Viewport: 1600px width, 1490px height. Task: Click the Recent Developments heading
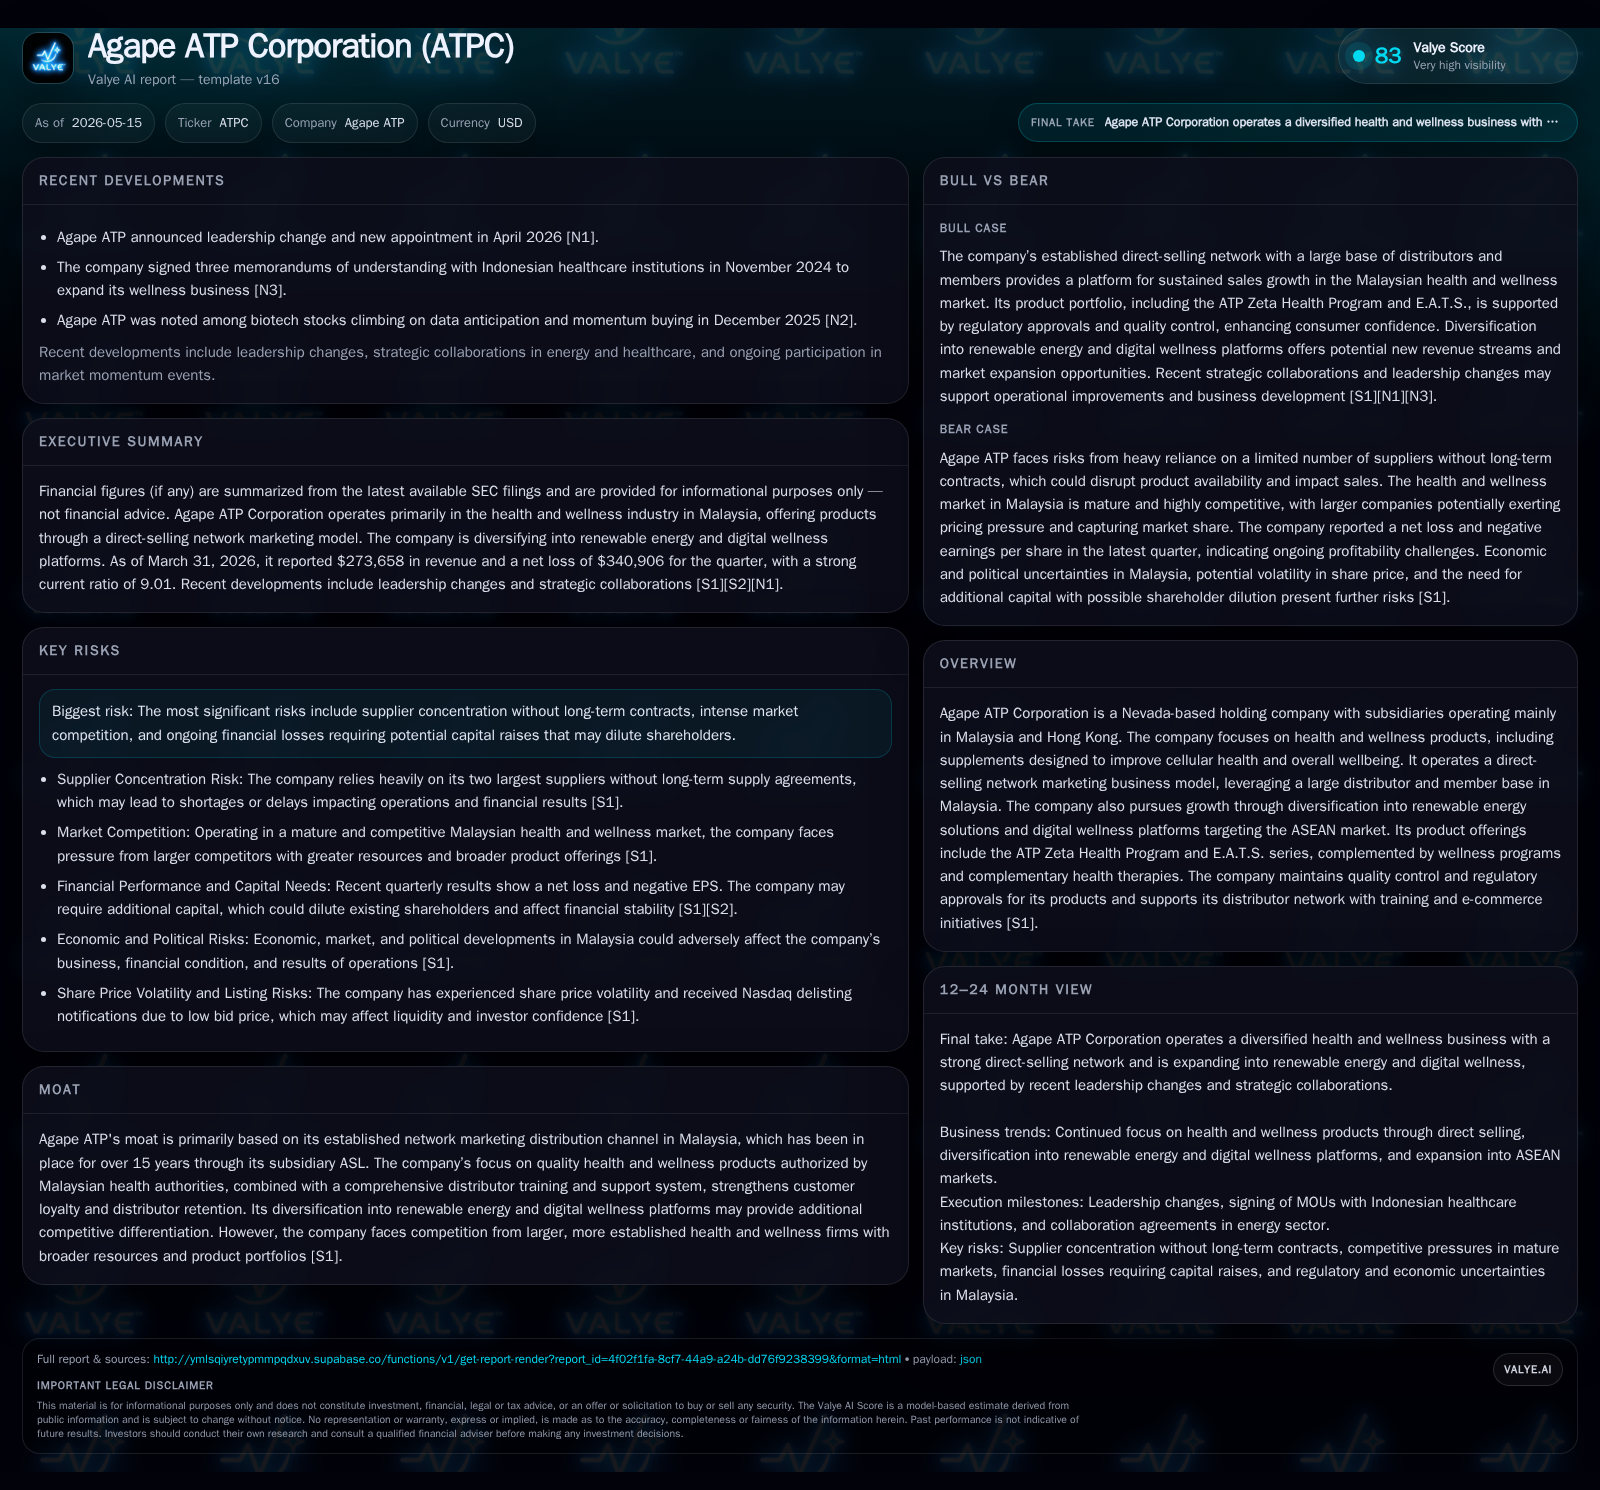click(x=132, y=181)
